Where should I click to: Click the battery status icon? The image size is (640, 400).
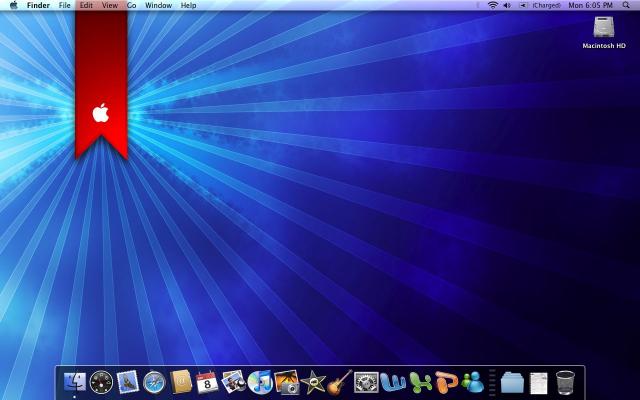[523, 5]
